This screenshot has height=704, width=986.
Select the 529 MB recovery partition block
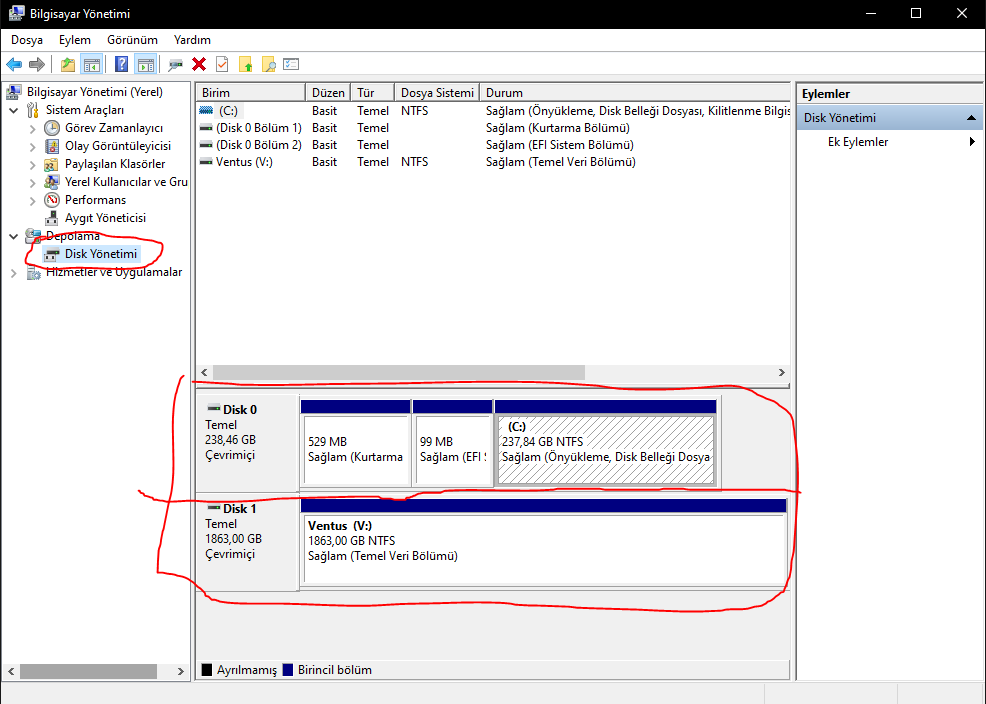pyautogui.click(x=355, y=444)
